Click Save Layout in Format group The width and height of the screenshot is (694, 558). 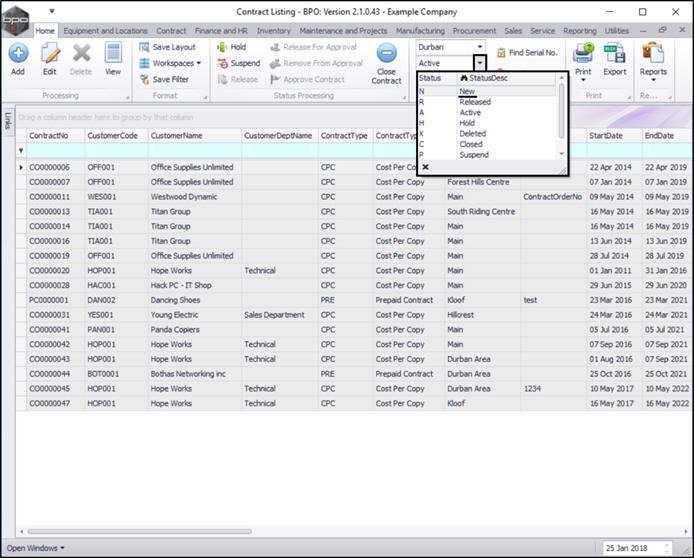(x=167, y=47)
